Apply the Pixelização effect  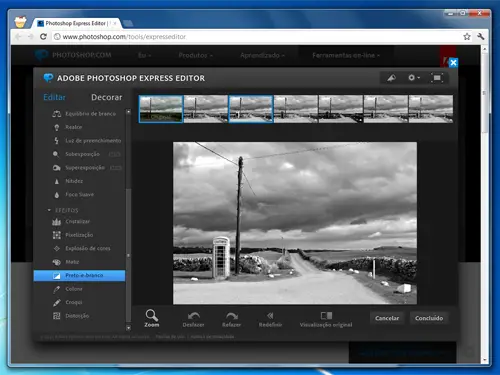click(73, 235)
